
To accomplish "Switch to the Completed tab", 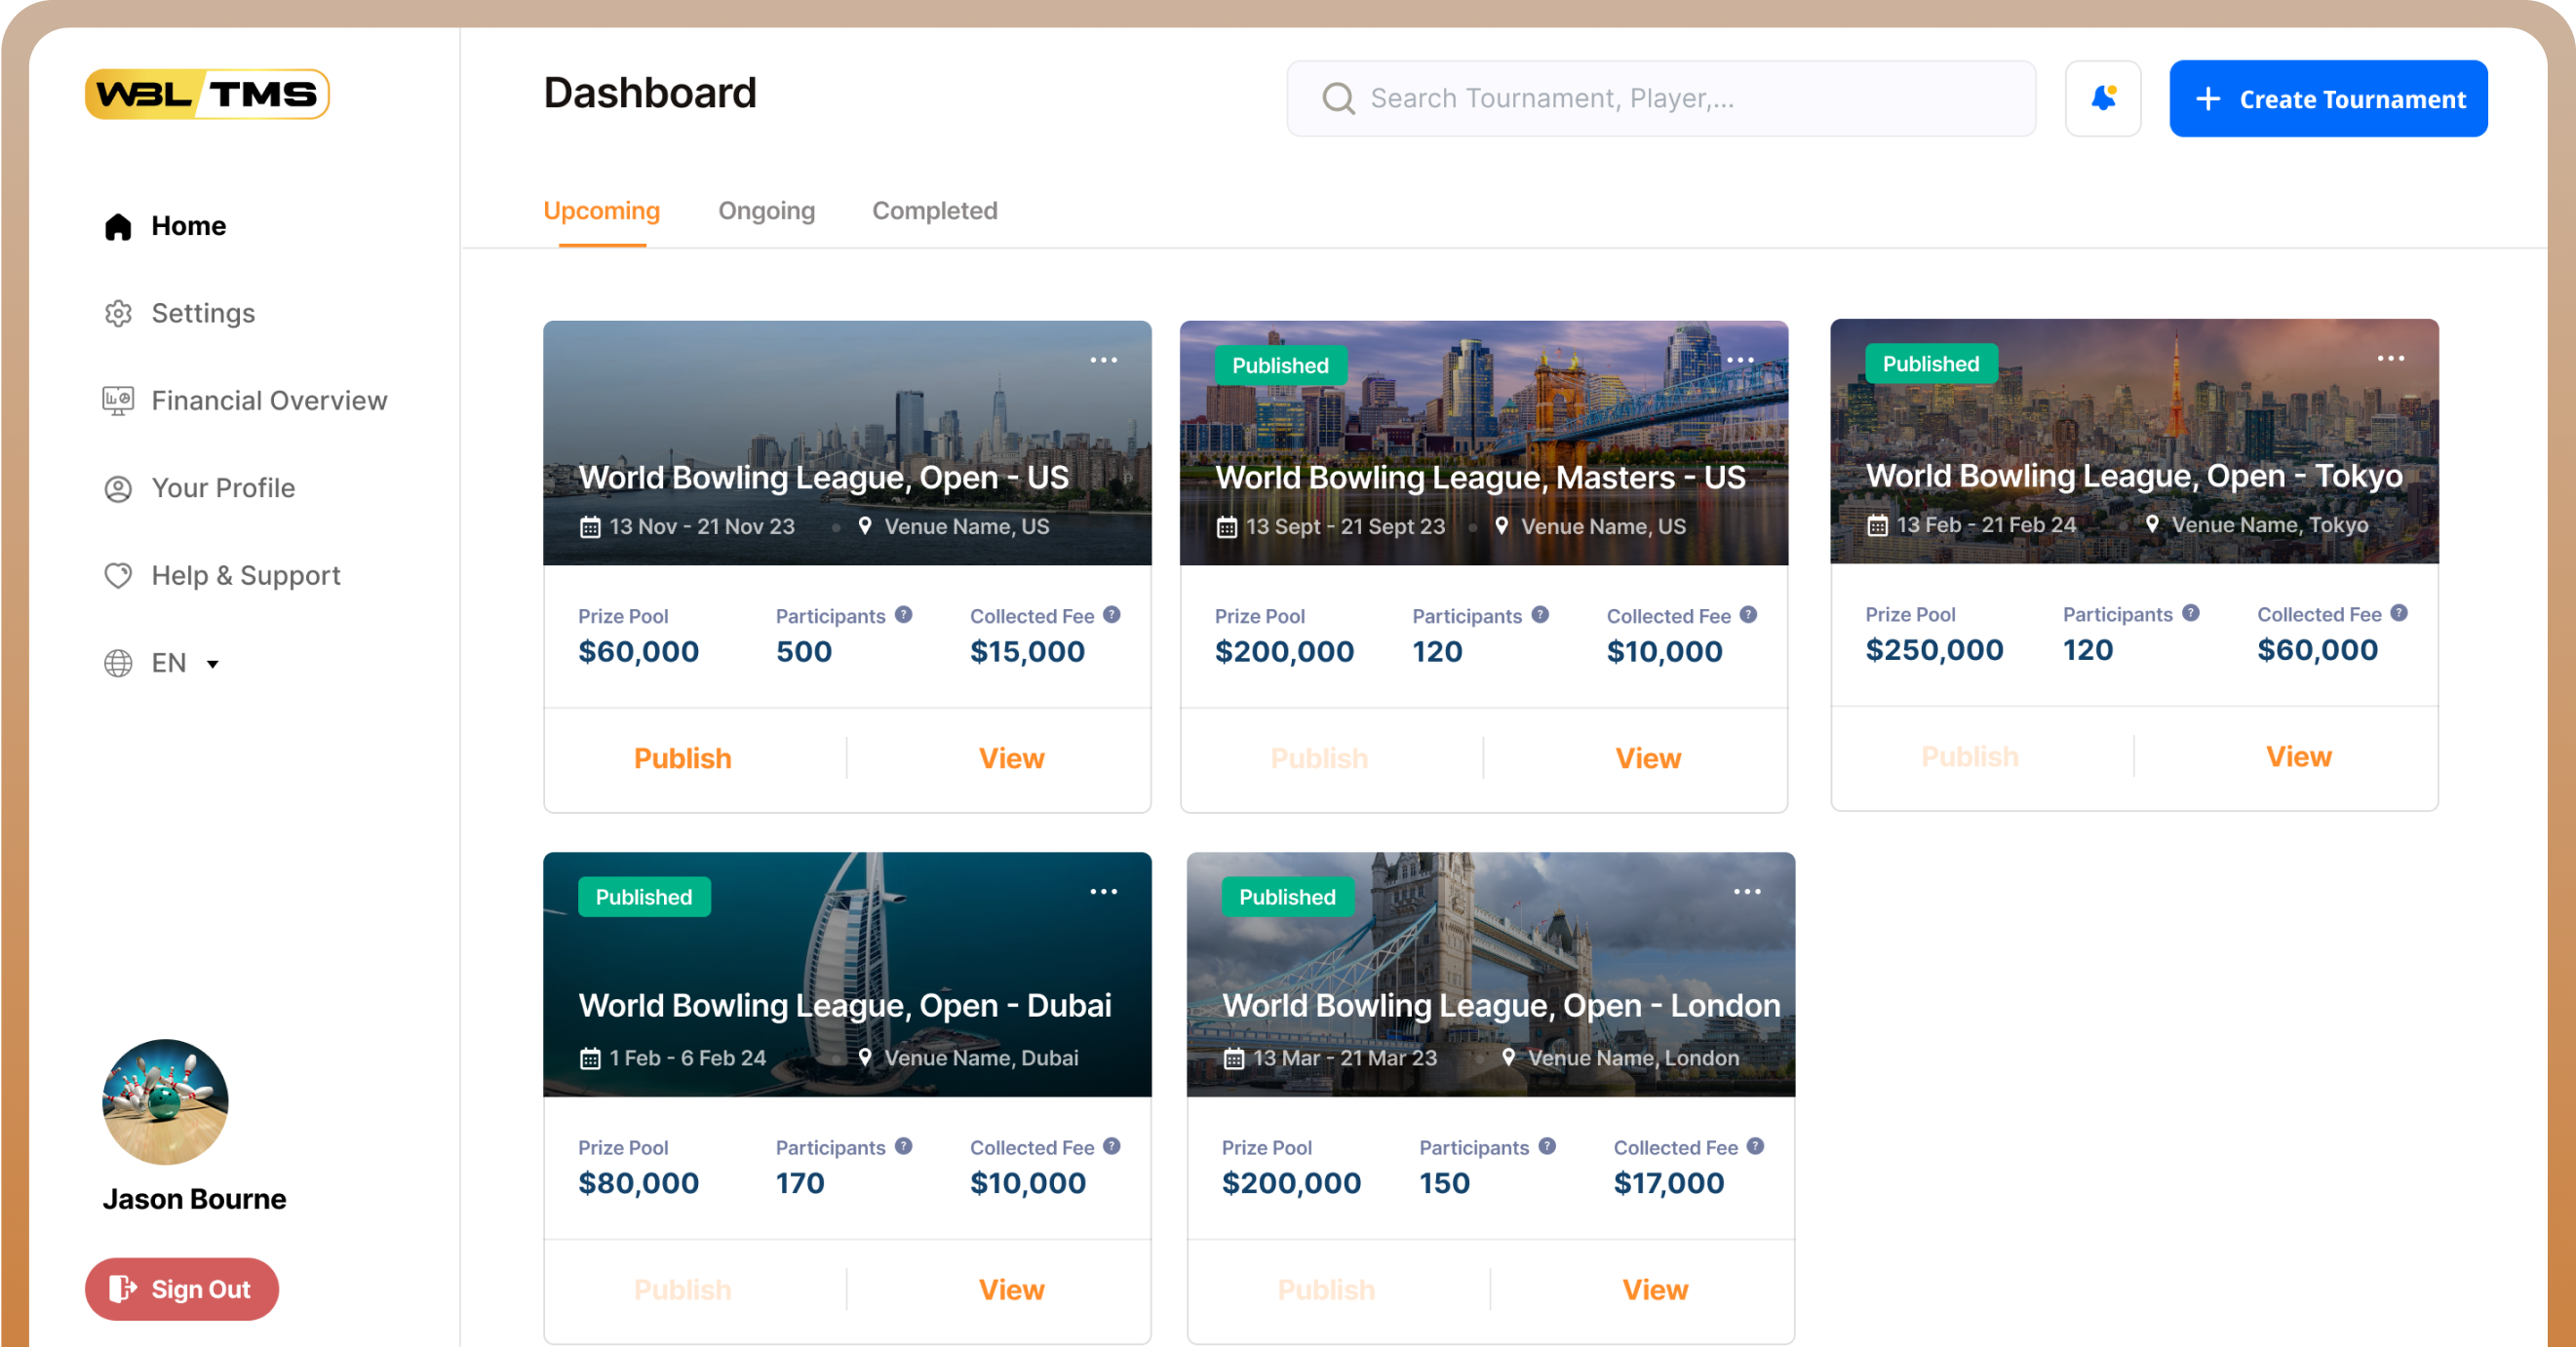I will 934,210.
